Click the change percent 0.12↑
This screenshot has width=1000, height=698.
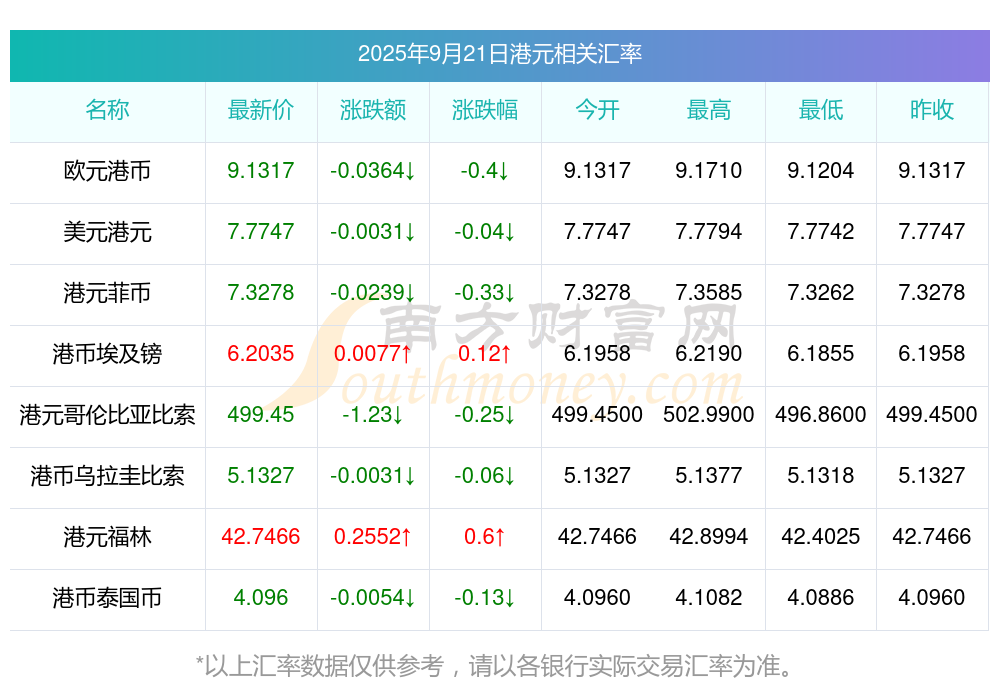485,353
